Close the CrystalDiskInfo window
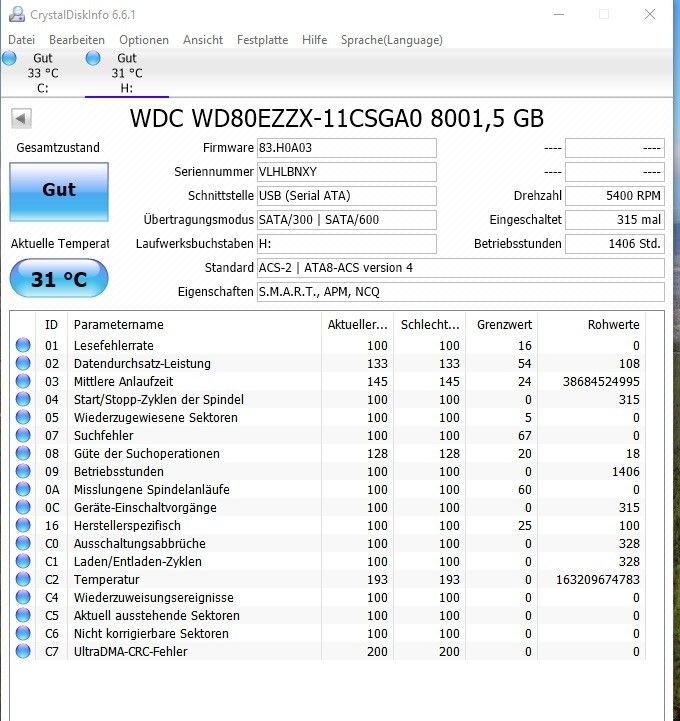Viewport: 680px width, 721px height. pos(649,14)
